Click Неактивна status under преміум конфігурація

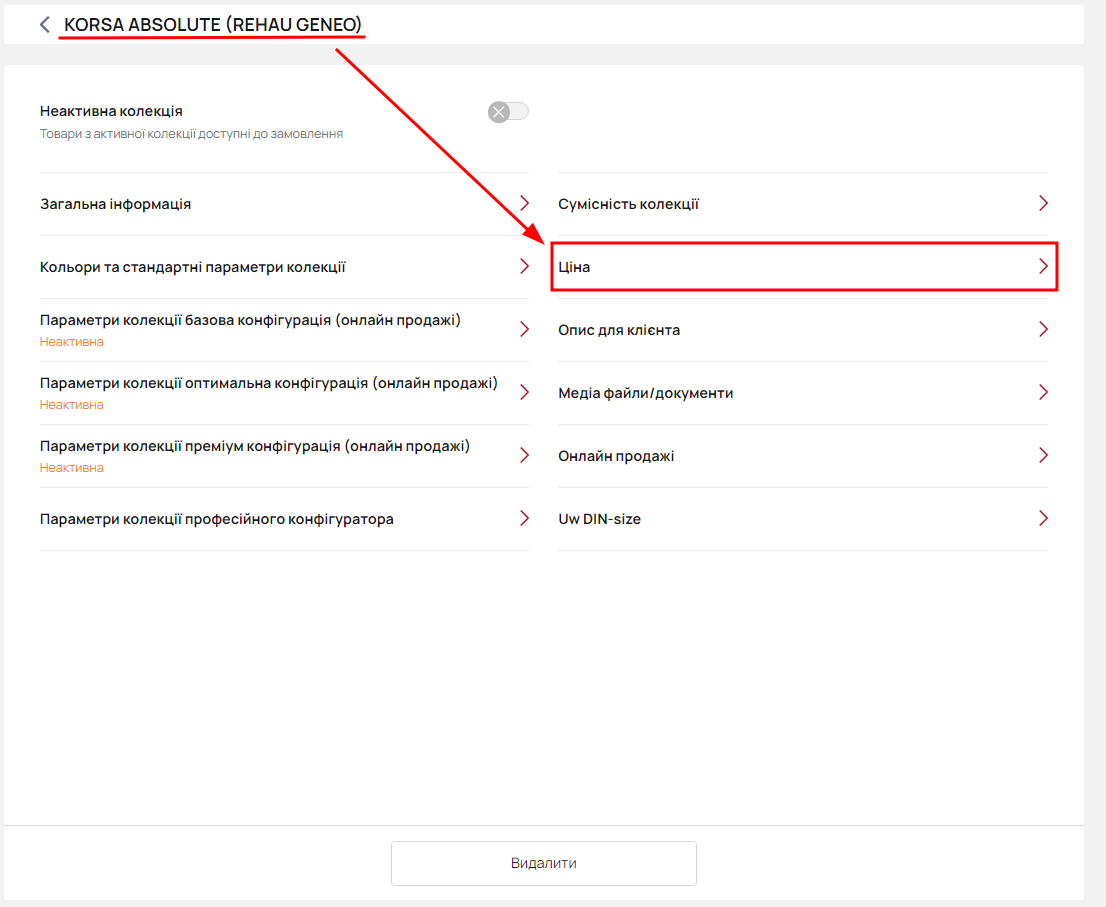(x=71, y=468)
